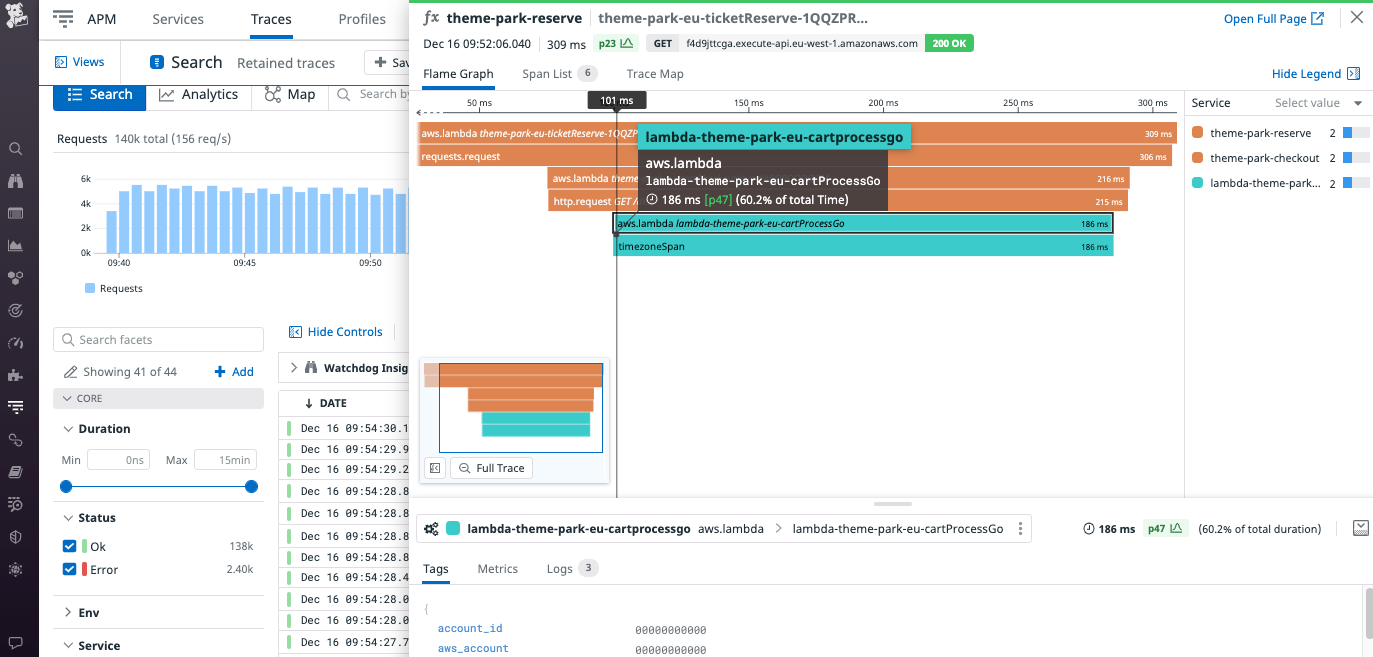Open the three-dot menu next to cartProcessGo resource
Viewport: 1373px width, 657px height.
click(x=1018, y=528)
